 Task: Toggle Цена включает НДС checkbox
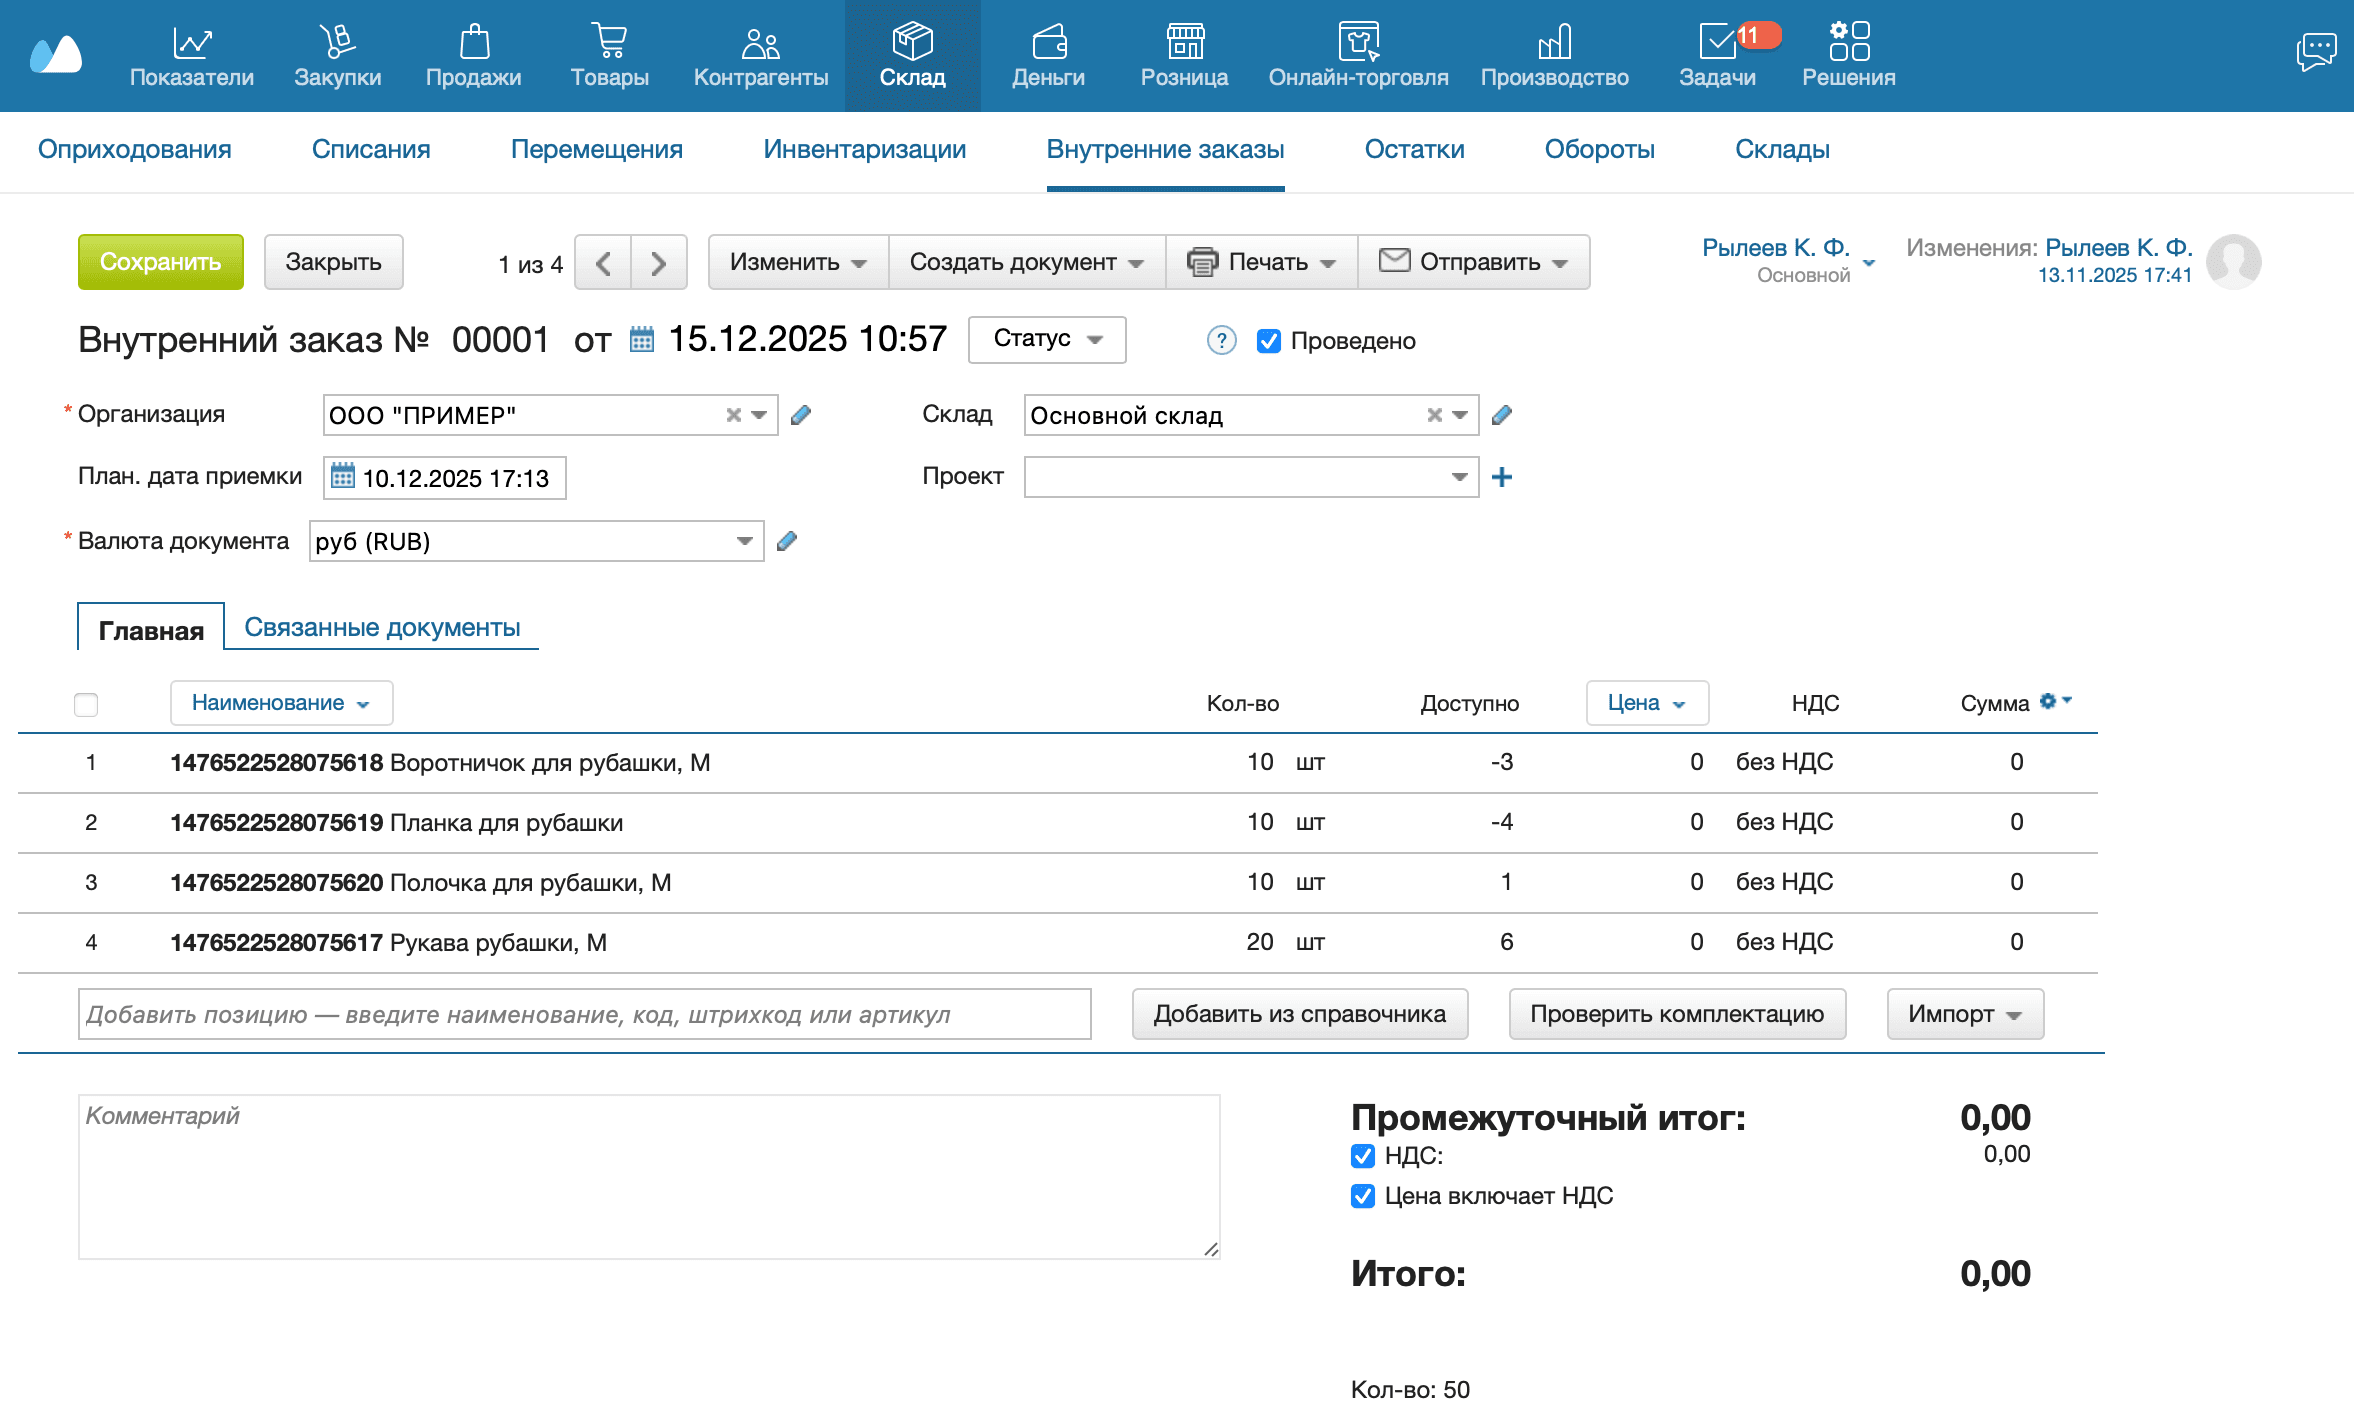[x=1362, y=1196]
